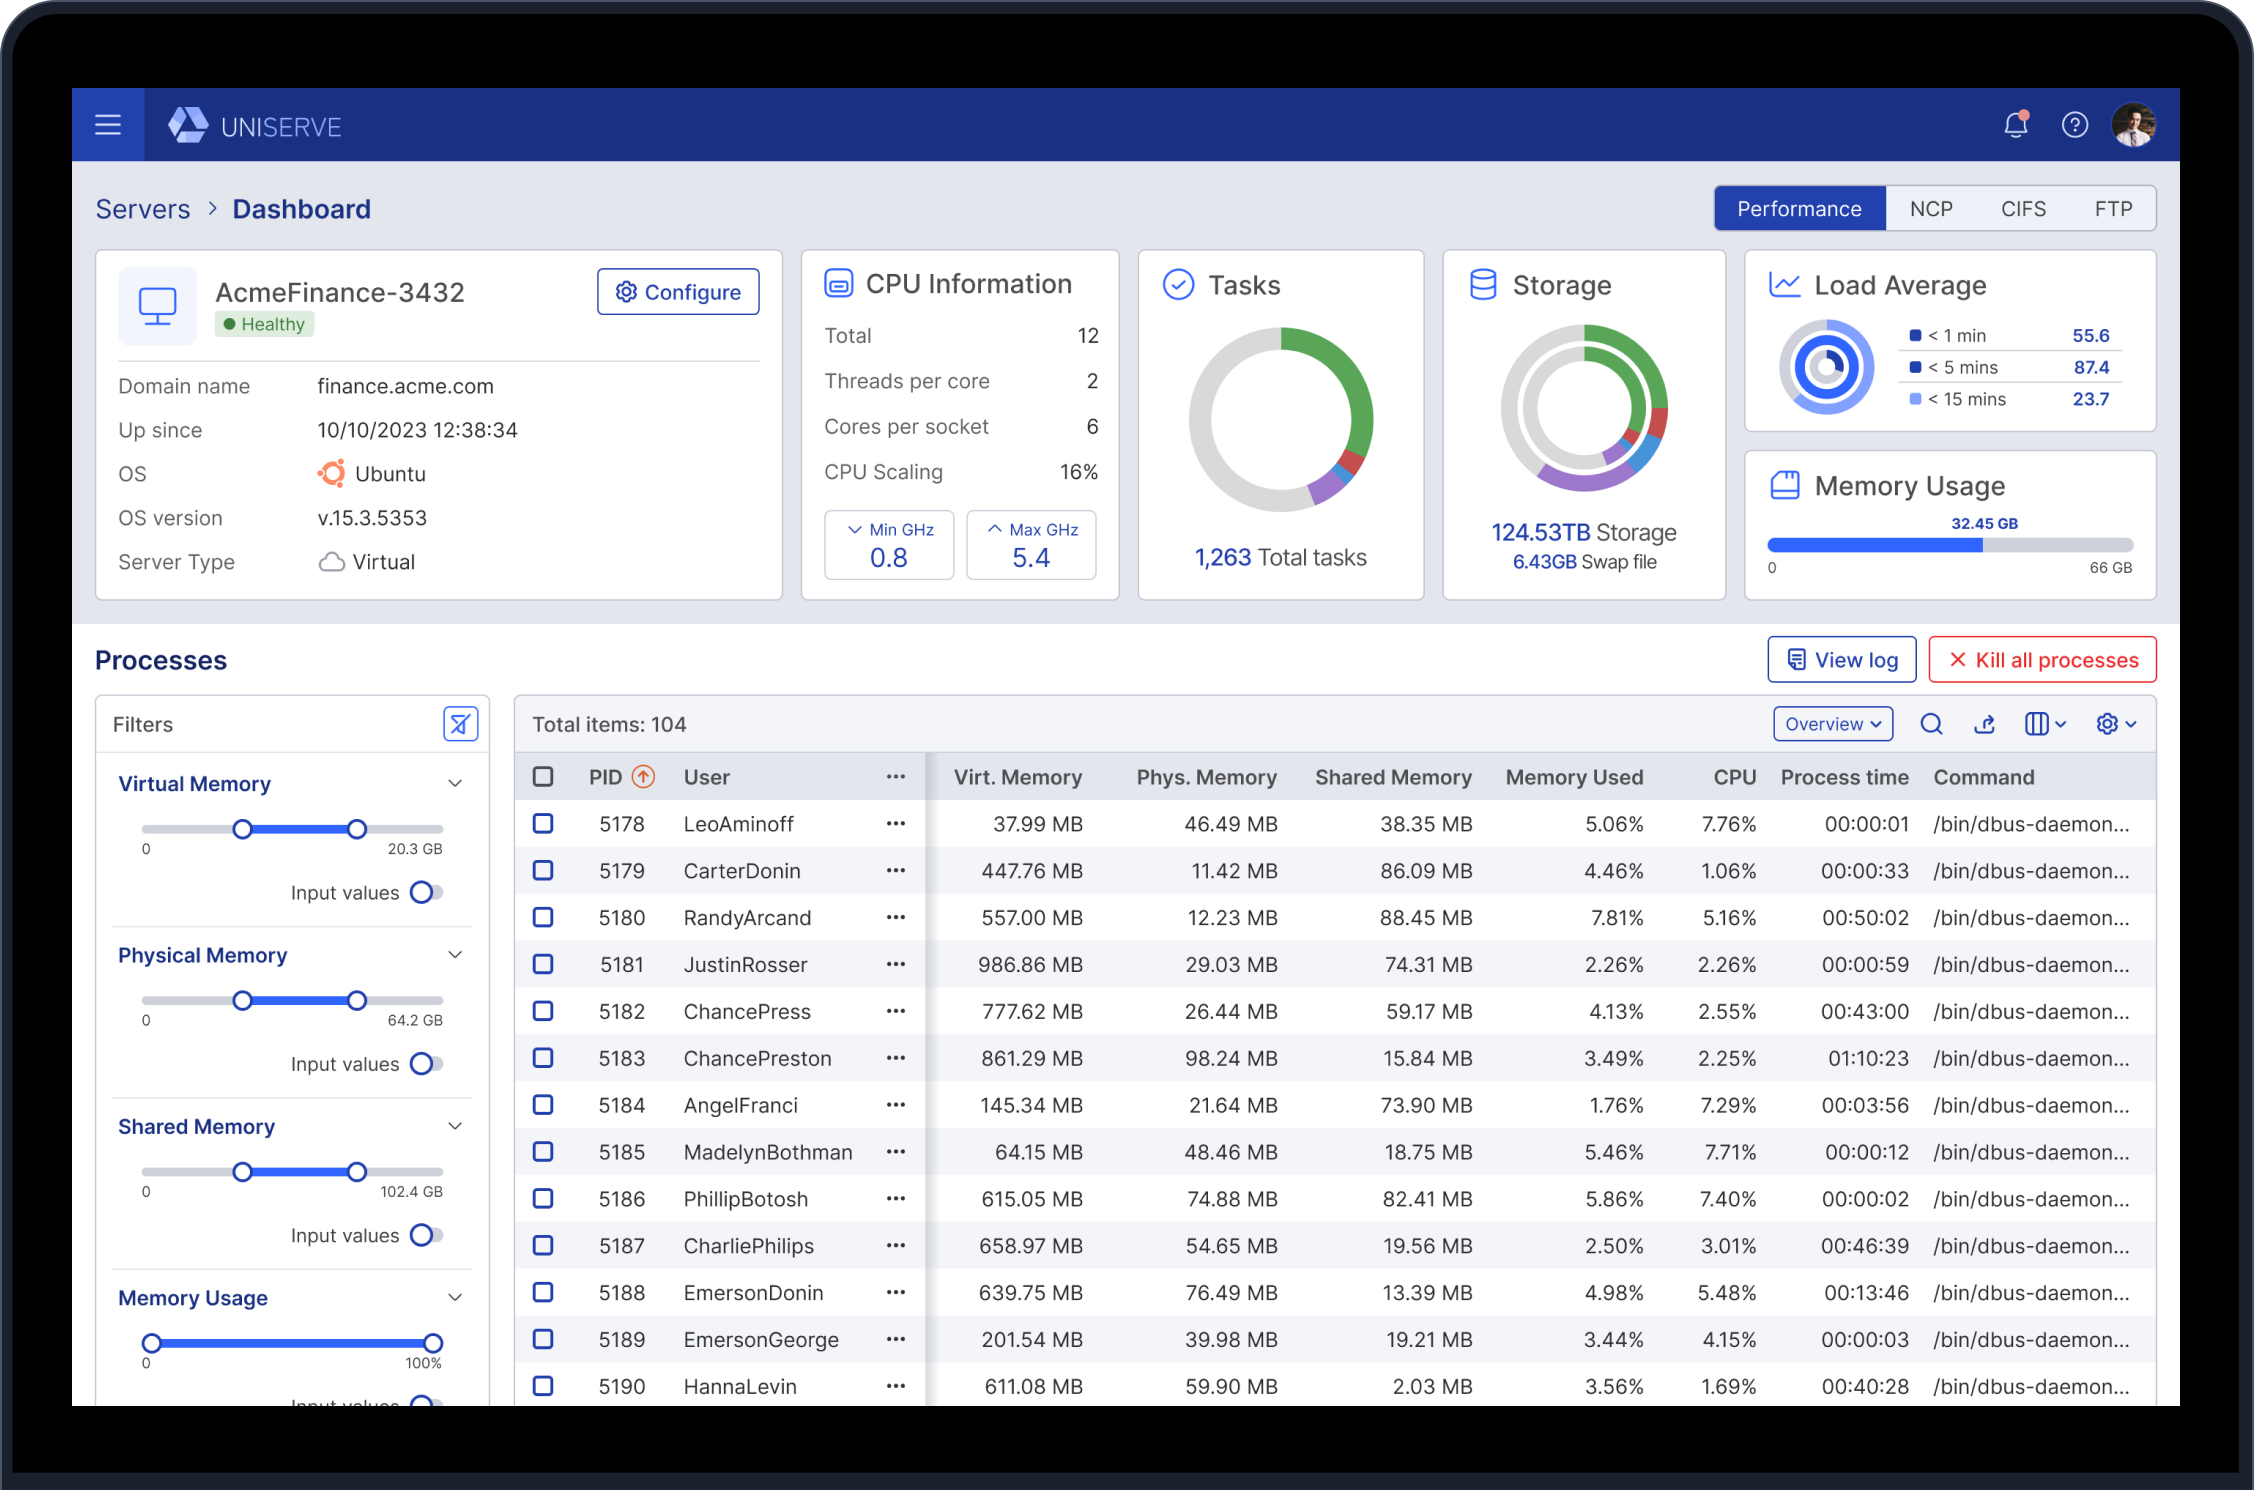The image size is (2254, 1490).
Task: Open the notifications bell
Action: (2016, 125)
